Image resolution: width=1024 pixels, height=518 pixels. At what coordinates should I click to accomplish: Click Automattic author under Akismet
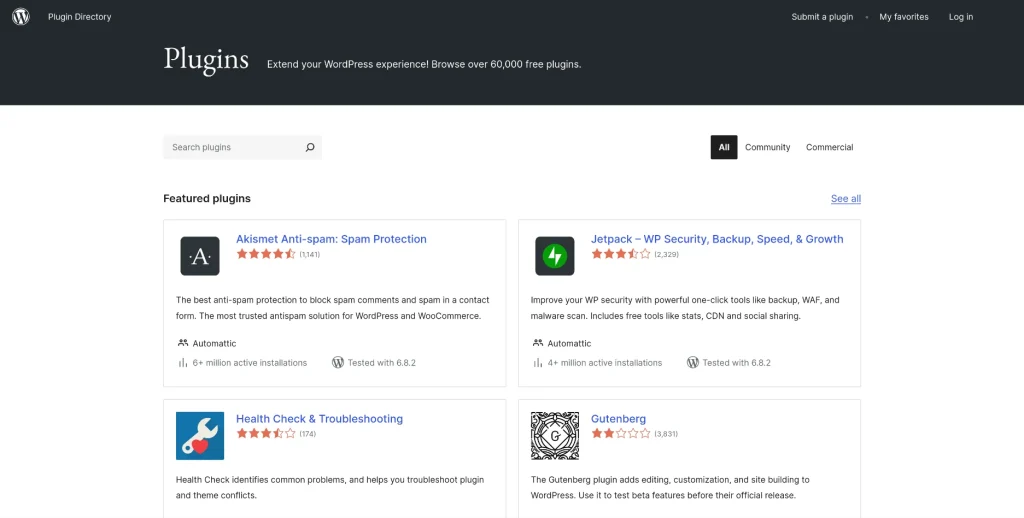(x=214, y=343)
